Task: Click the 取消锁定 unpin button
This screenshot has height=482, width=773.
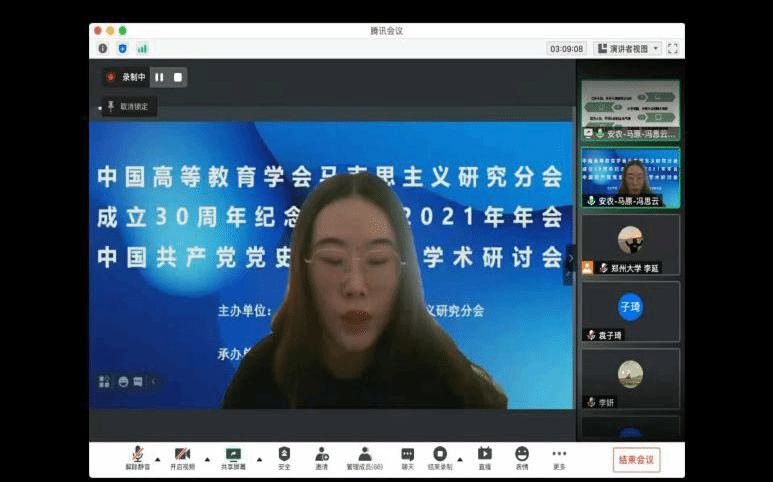Action: coord(129,106)
